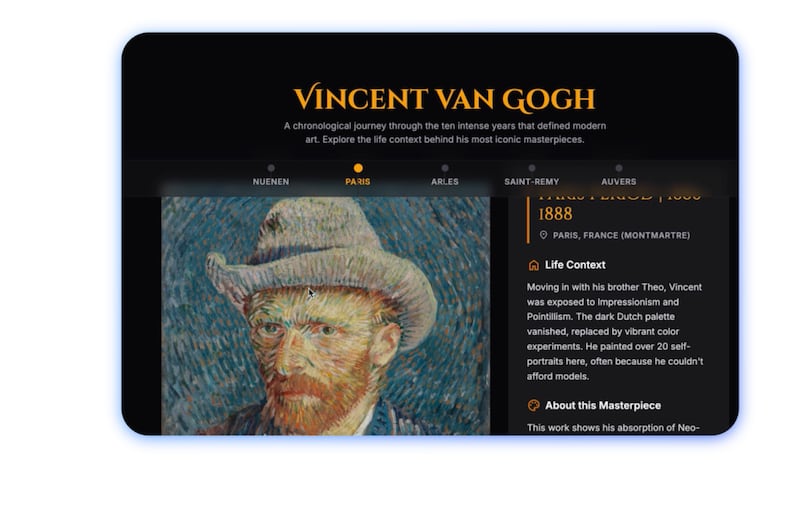
Task: Click the Life Context paragraph about brother Theo
Action: click(x=615, y=332)
